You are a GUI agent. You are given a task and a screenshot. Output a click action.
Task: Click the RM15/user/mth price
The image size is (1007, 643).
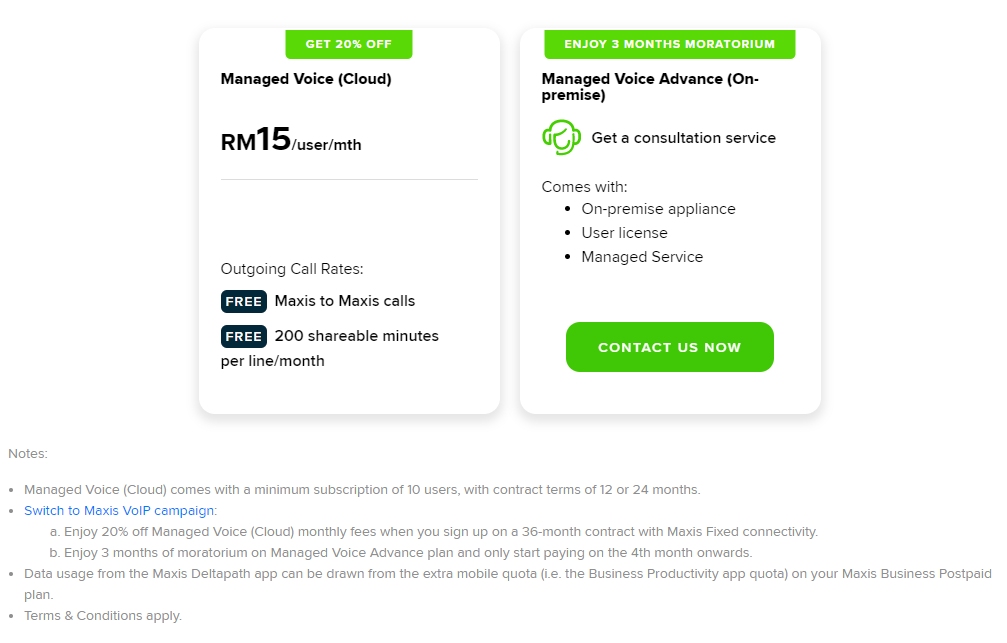(291, 141)
